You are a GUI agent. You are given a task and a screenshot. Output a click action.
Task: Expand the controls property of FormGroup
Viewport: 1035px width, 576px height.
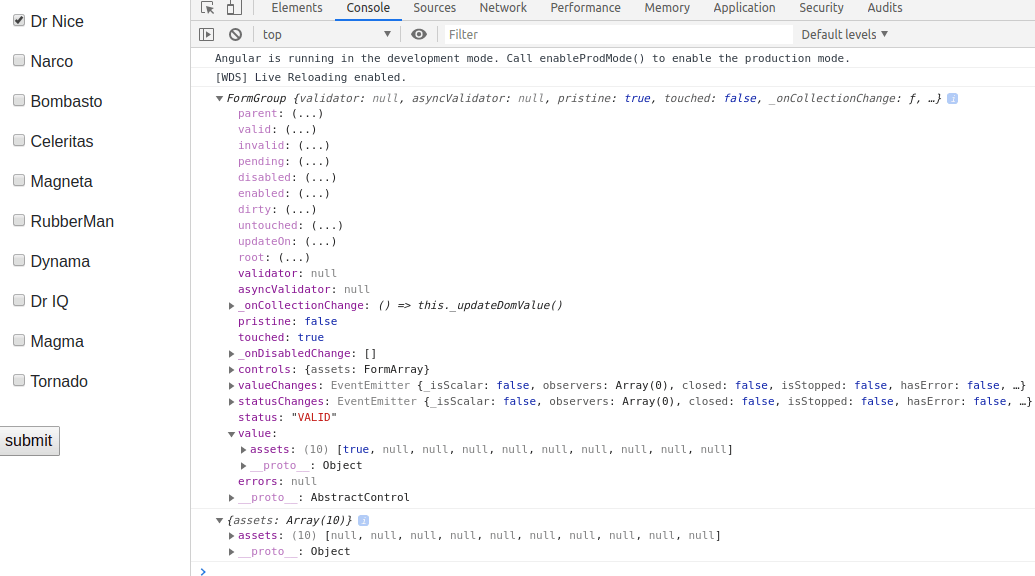(231, 369)
